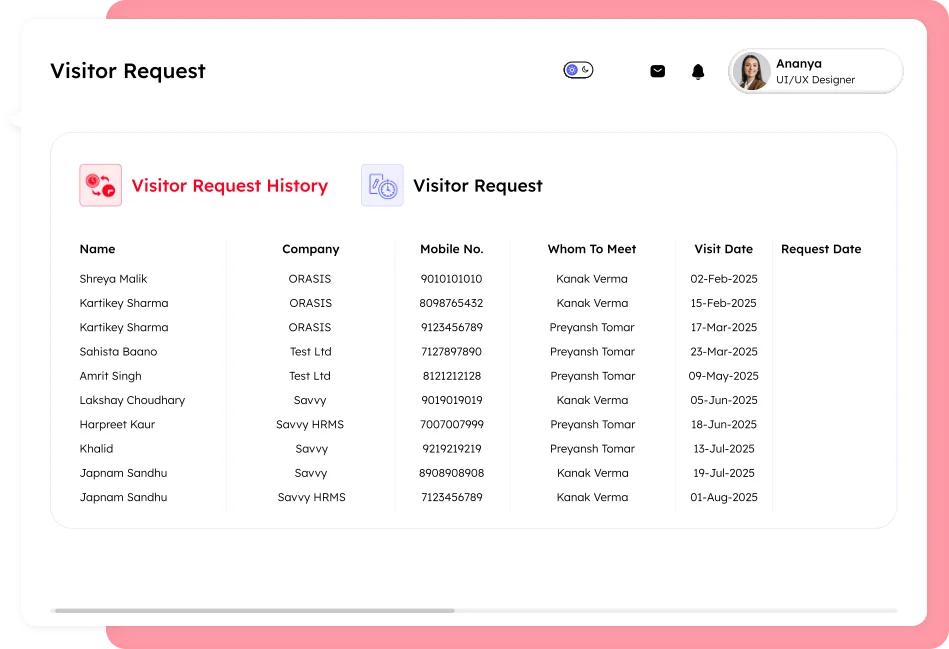The height and width of the screenshot is (649, 949).
Task: Select Amrit Singh's table row
Action: pyautogui.click(x=110, y=375)
